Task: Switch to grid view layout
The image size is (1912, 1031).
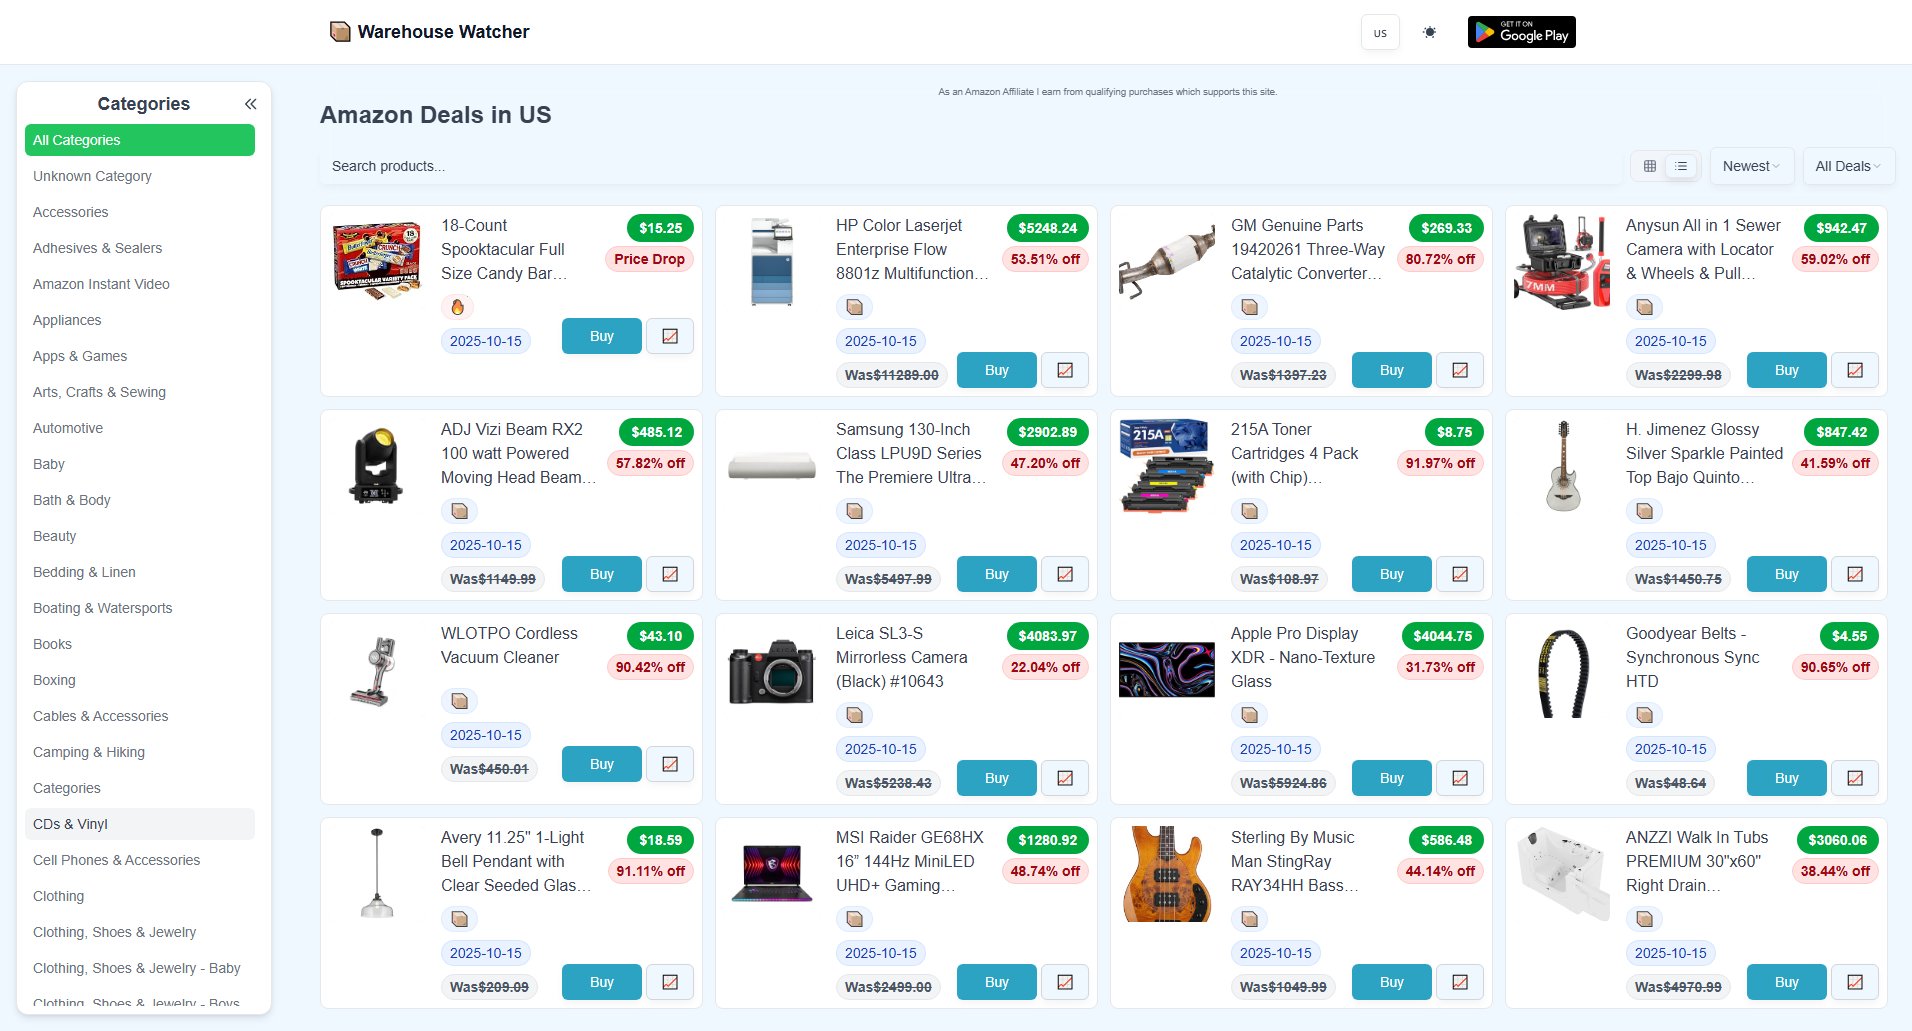Action: (1650, 166)
